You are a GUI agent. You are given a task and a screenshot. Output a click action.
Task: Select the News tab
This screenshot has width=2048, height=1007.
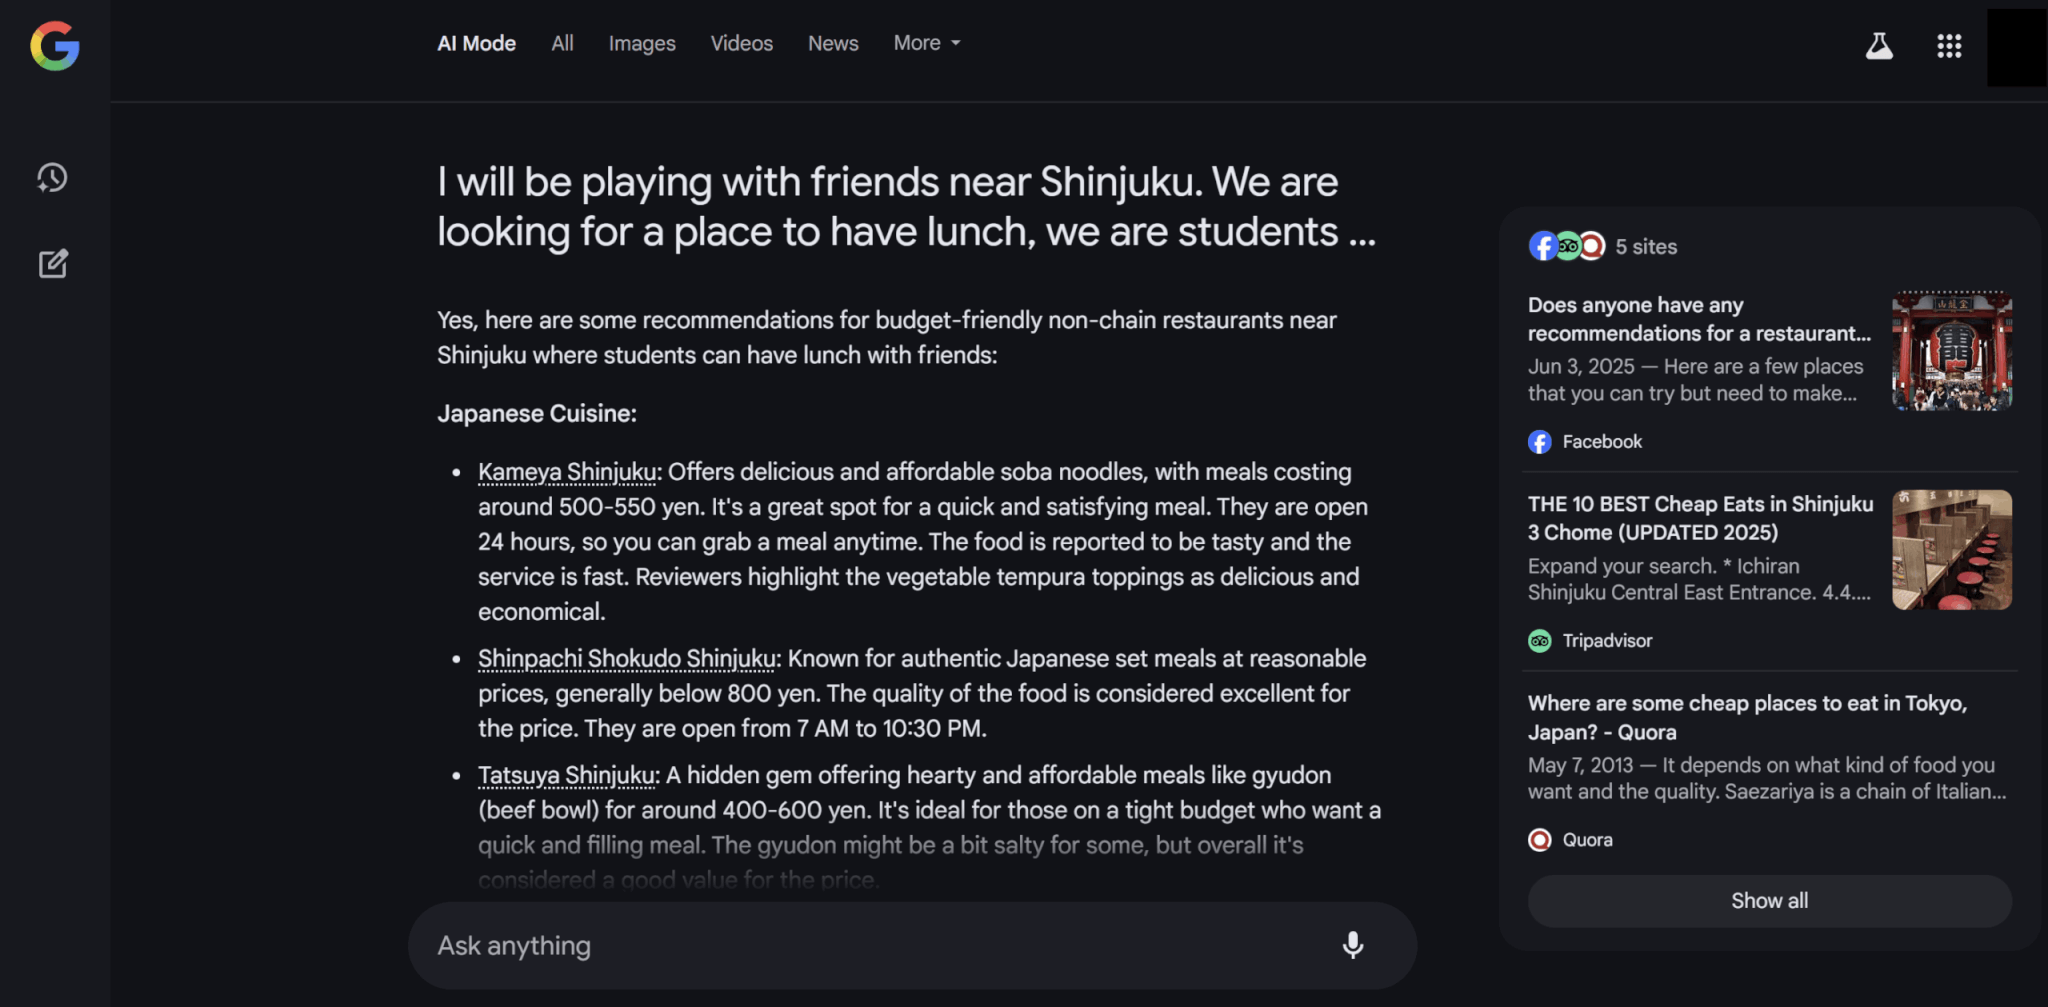pos(833,43)
